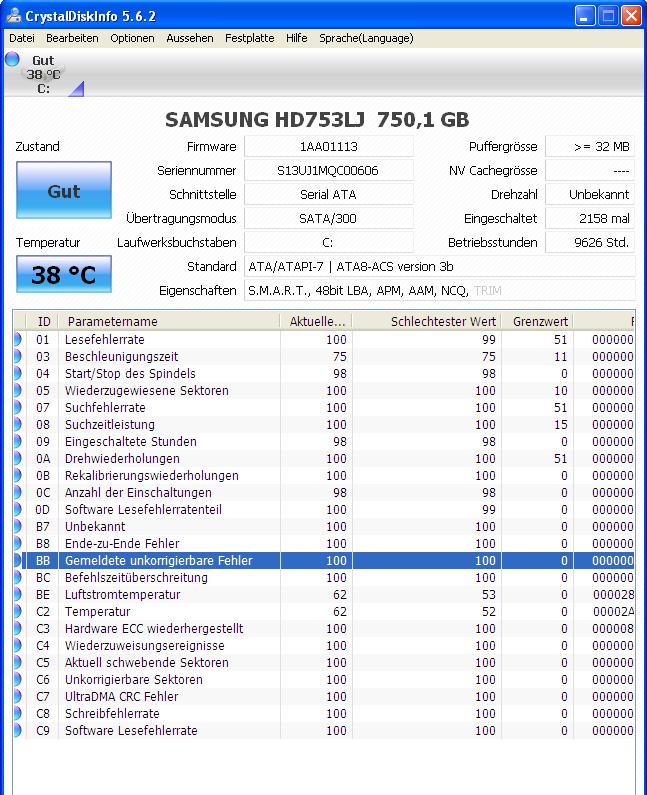Select the 'Wiederzugewiesene Sektoren' parameter name
Screen dimensions: 647x795
tap(147, 390)
